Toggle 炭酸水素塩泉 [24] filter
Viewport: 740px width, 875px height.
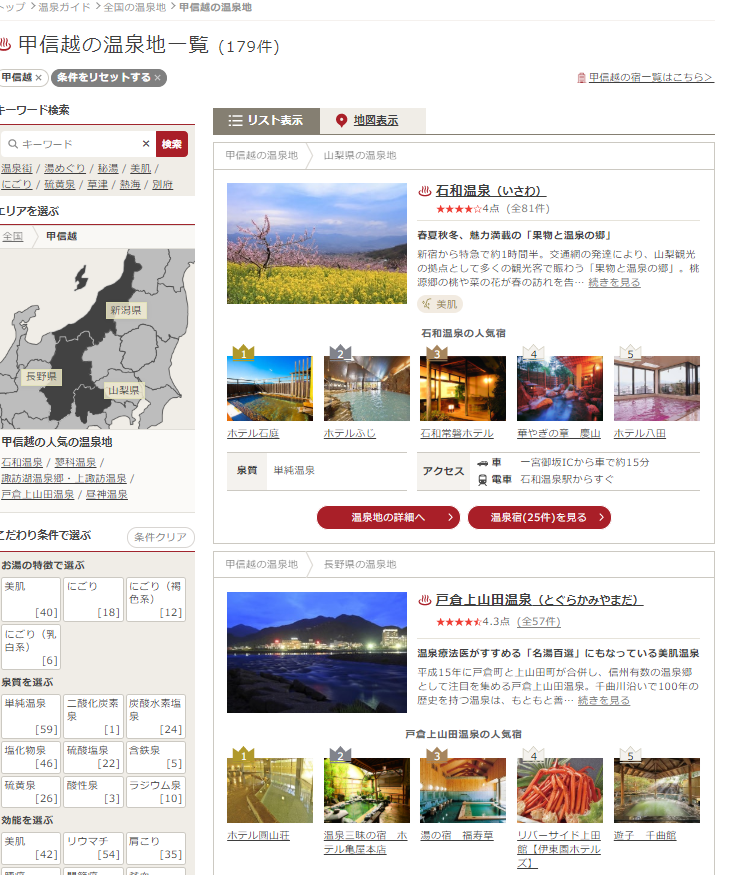tap(156, 717)
